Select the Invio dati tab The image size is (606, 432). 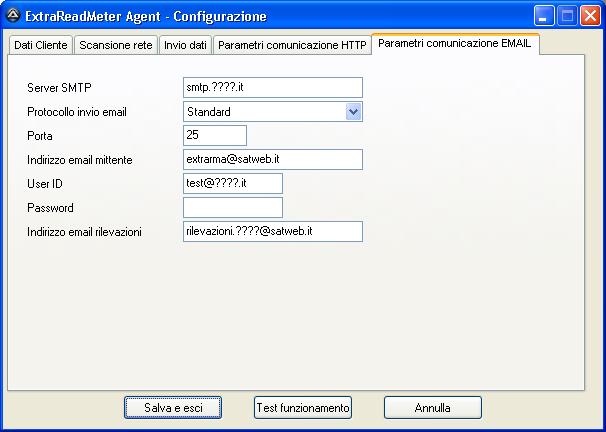pos(184,46)
